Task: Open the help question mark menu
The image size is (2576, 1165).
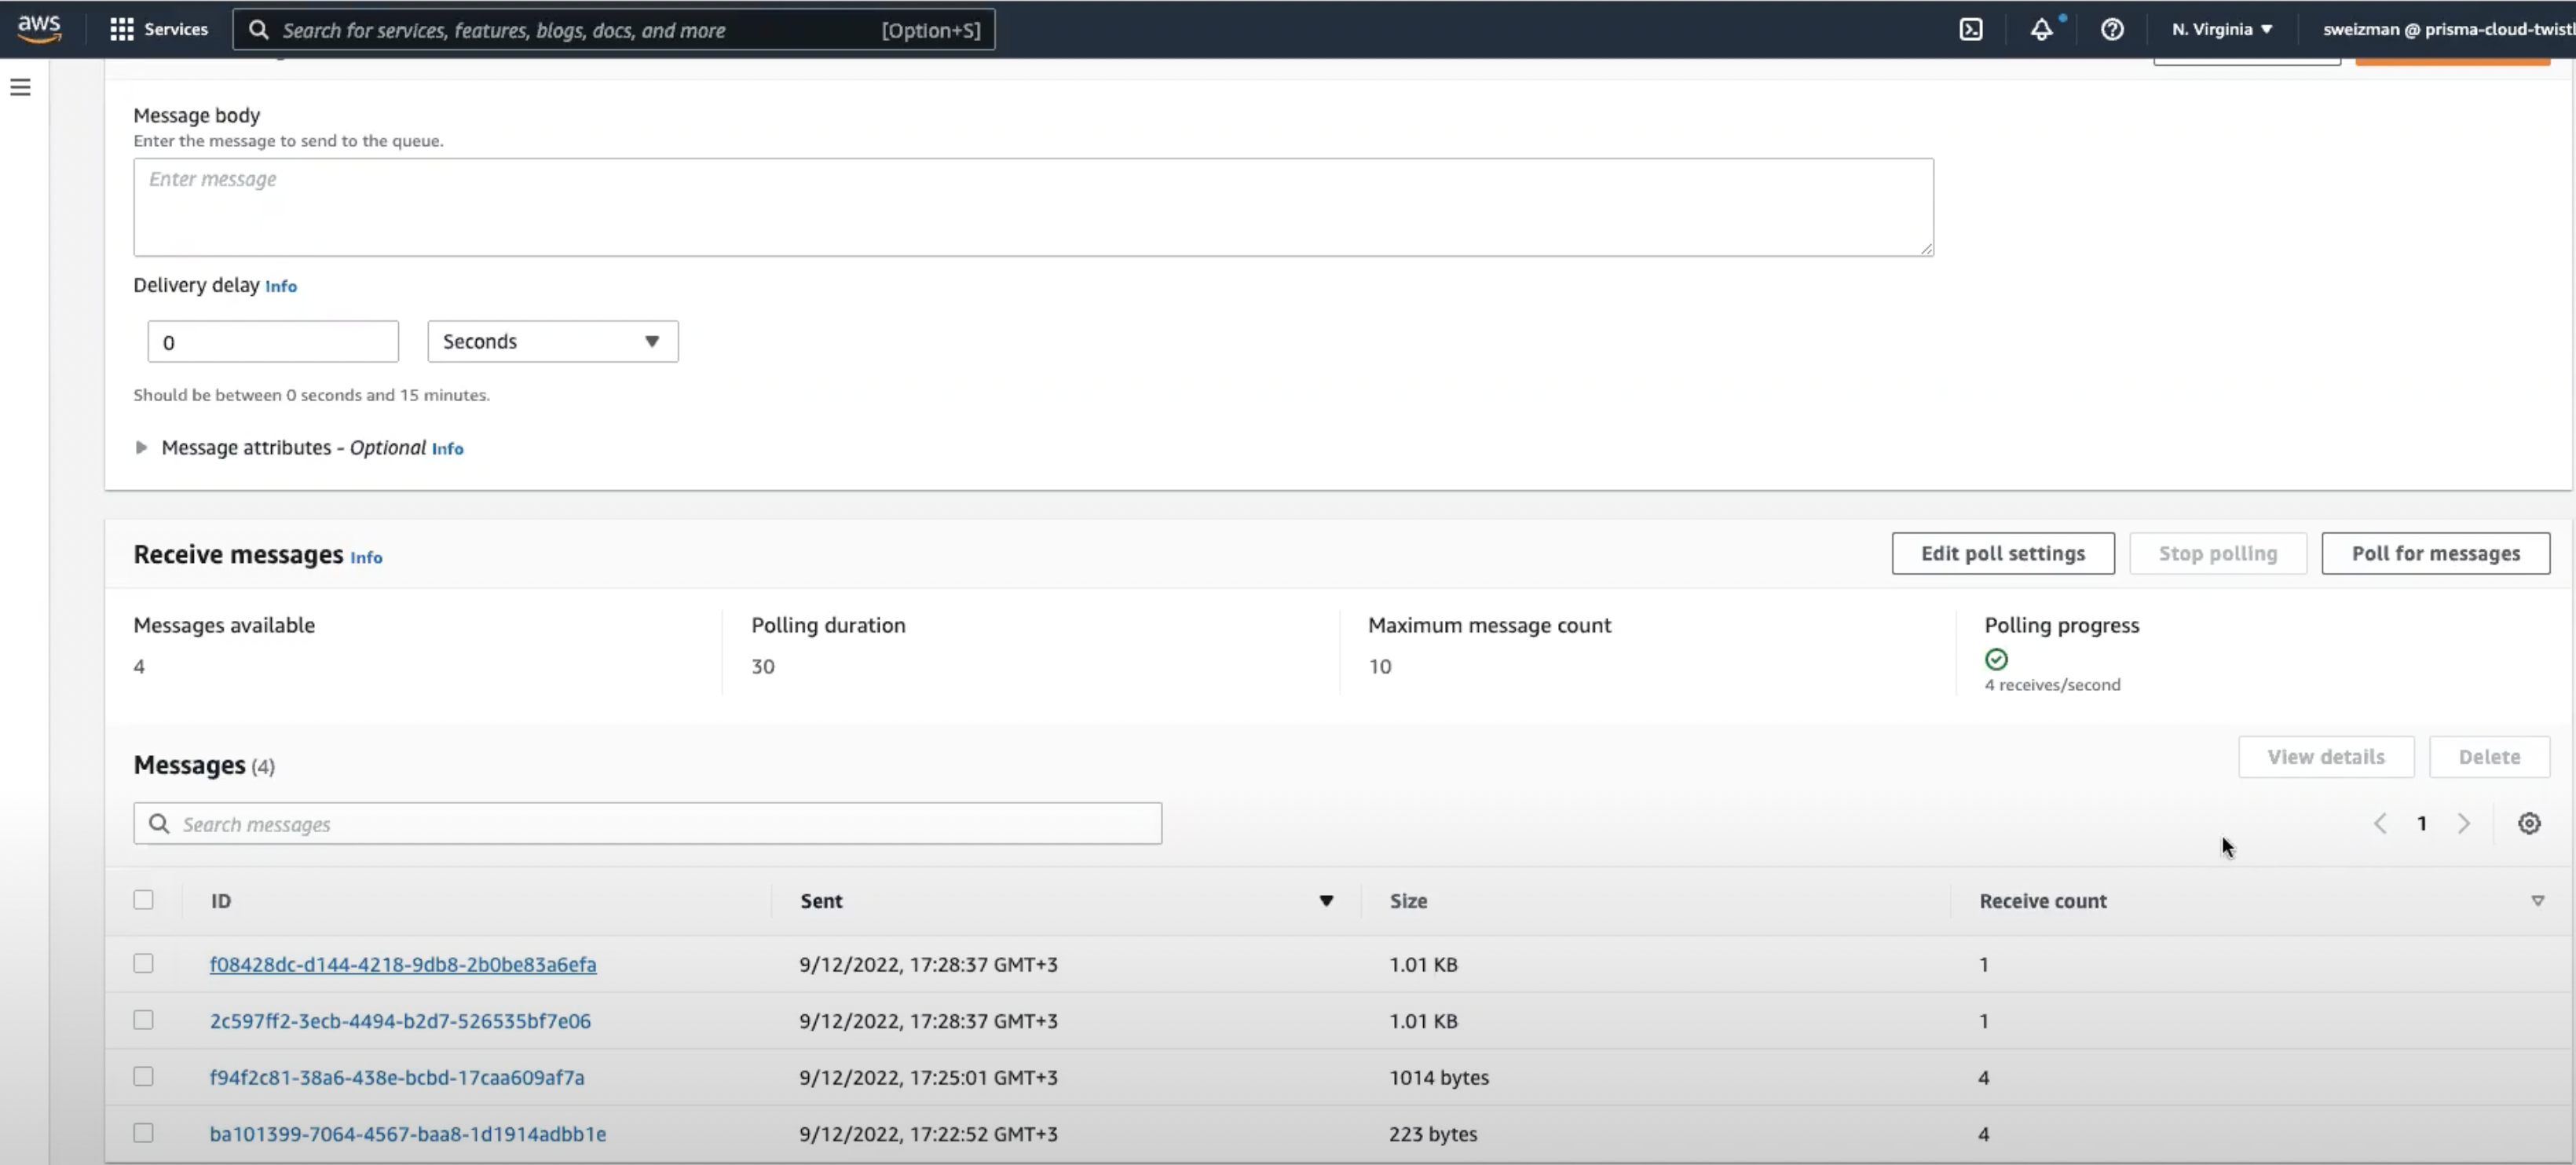Action: [2111, 29]
